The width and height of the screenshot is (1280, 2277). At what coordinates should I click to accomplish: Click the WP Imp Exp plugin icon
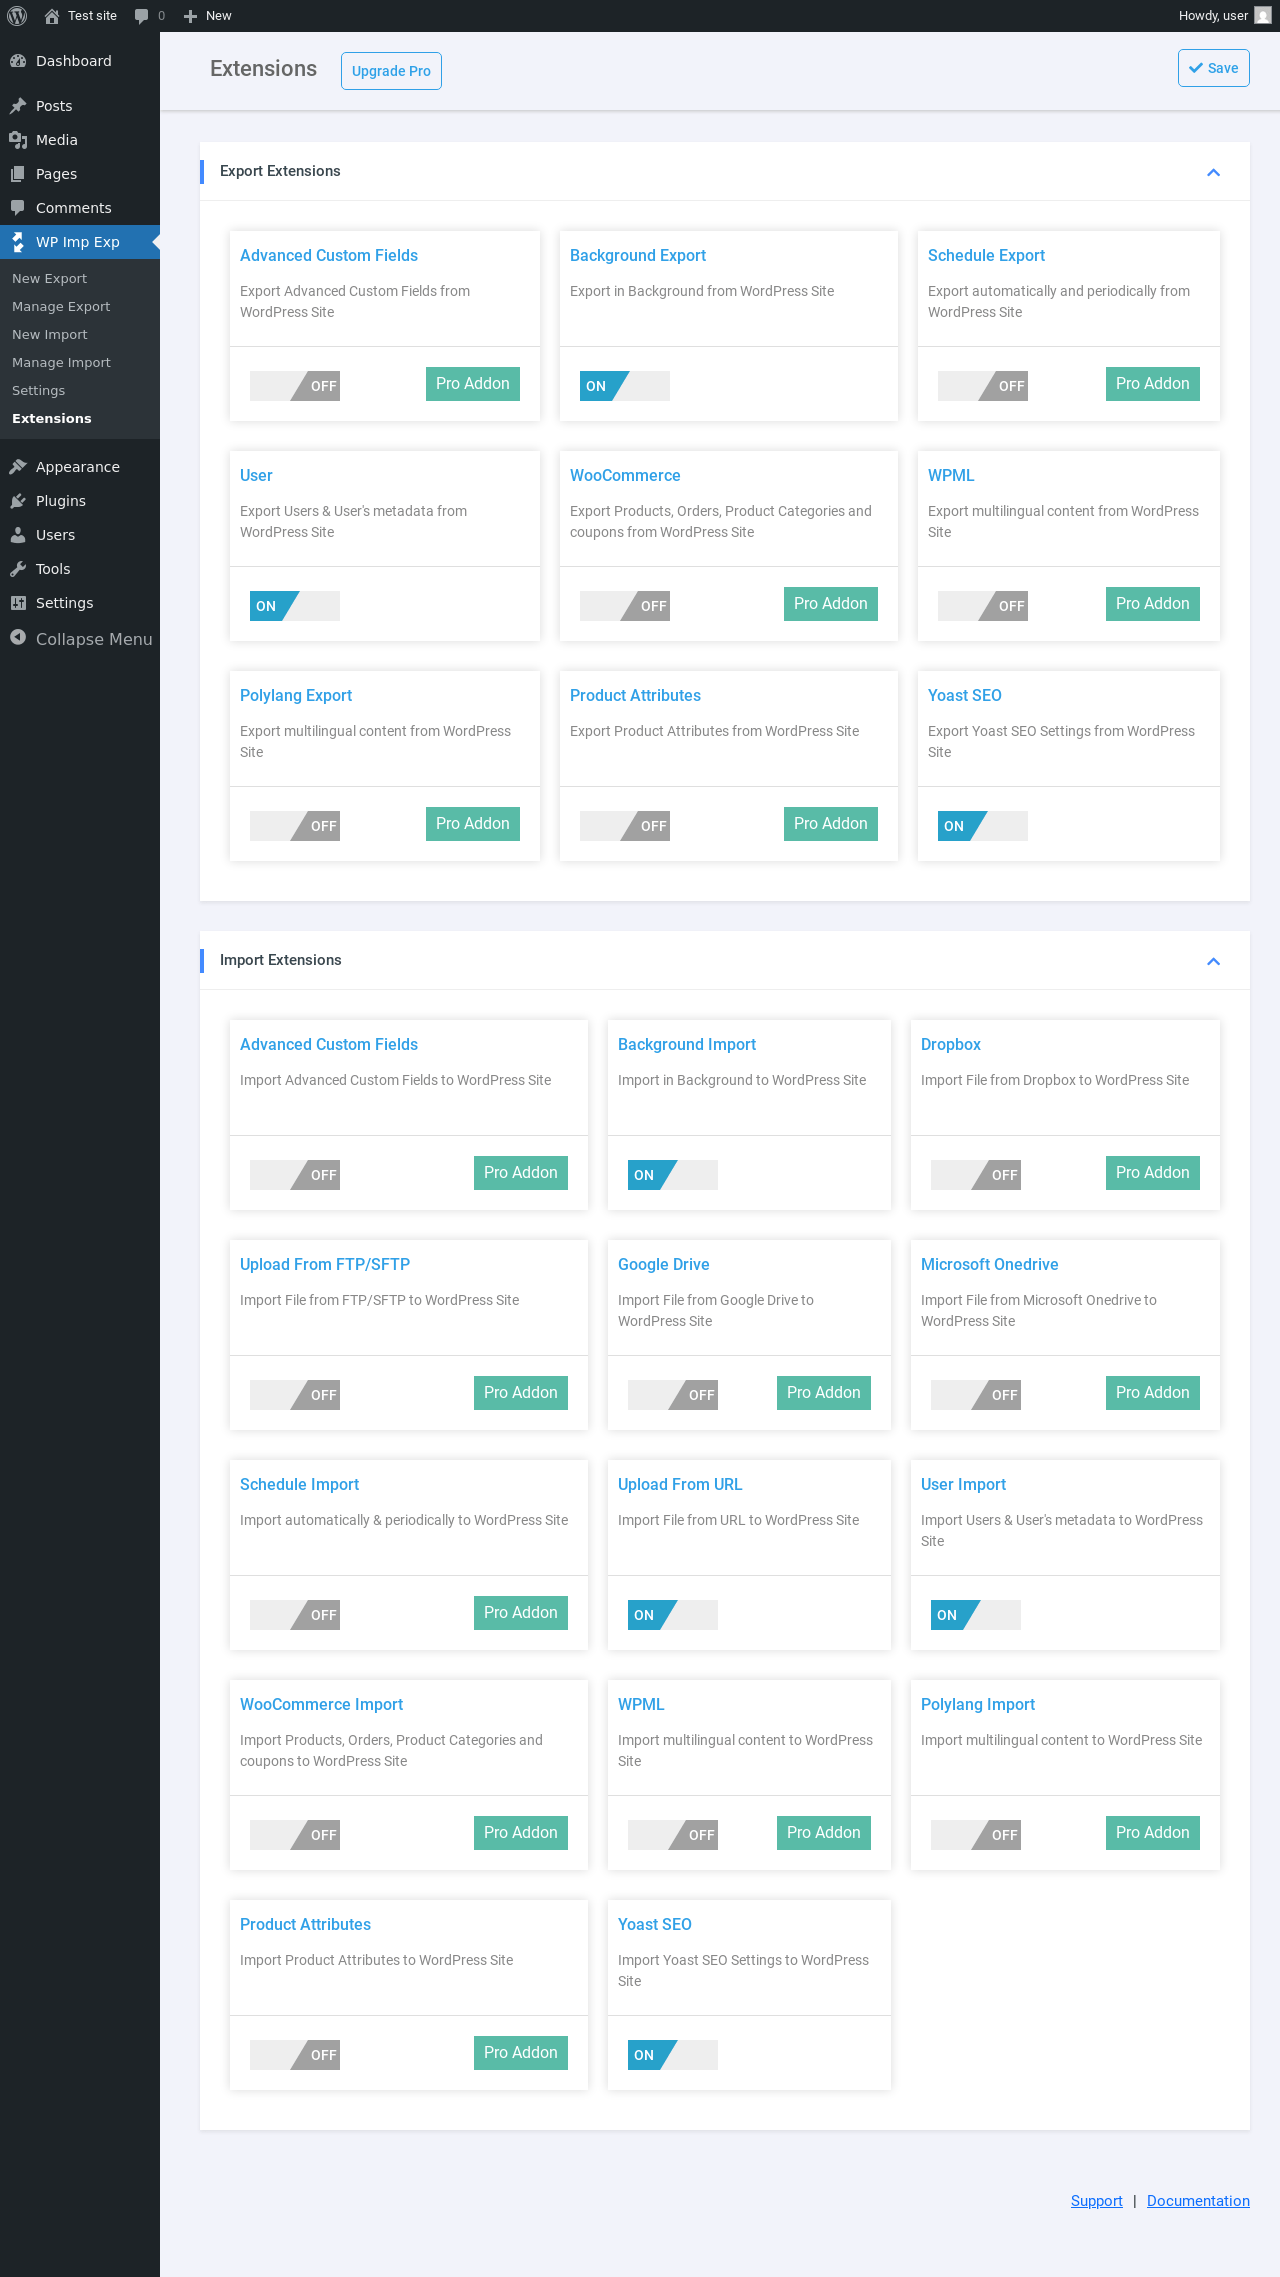click(18, 242)
